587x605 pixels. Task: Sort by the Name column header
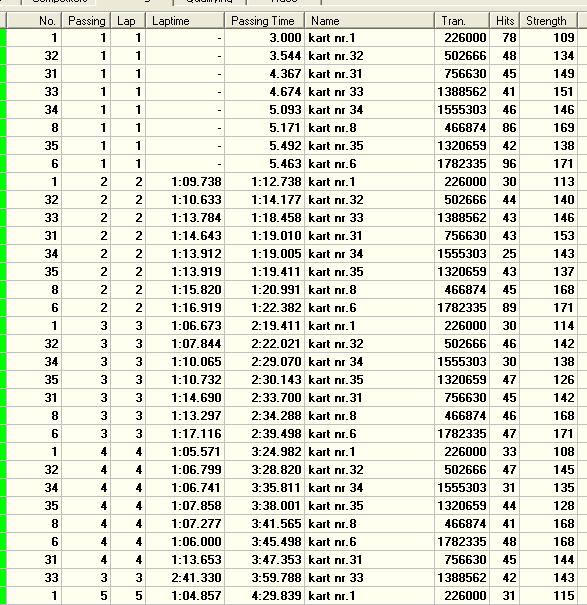(x=370, y=20)
